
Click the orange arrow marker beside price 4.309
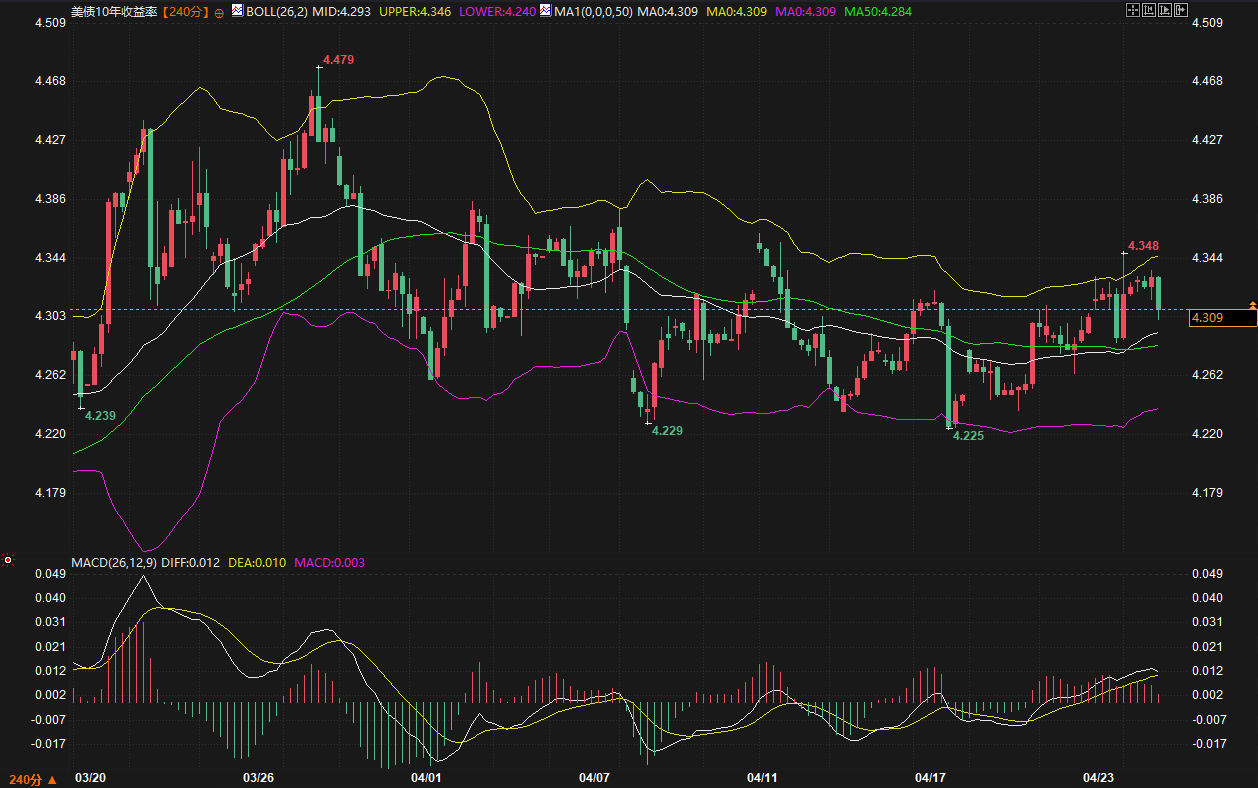point(1251,303)
